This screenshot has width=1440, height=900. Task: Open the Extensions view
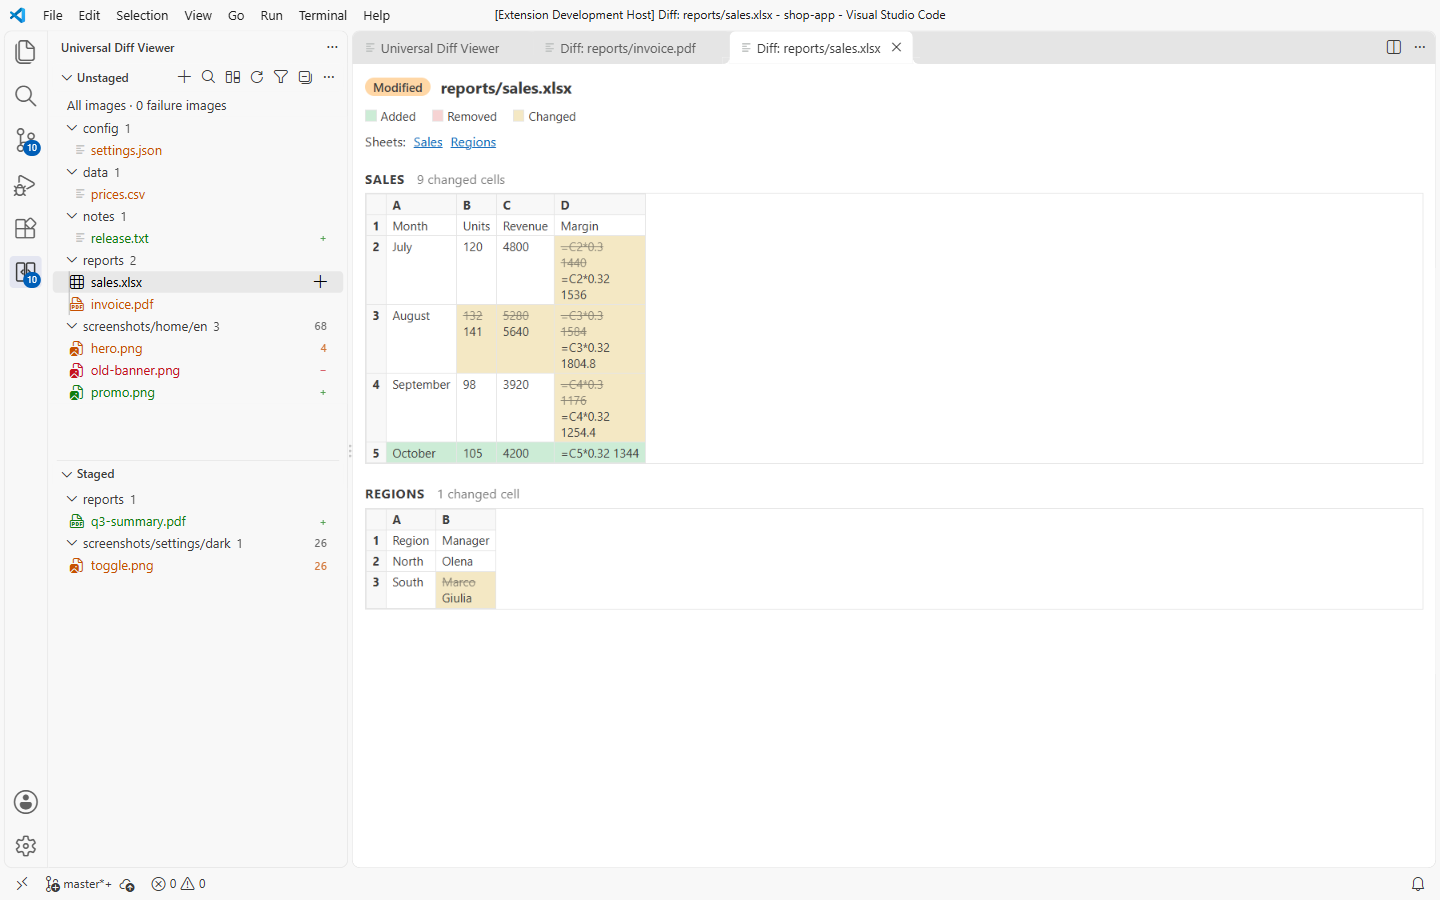click(26, 229)
